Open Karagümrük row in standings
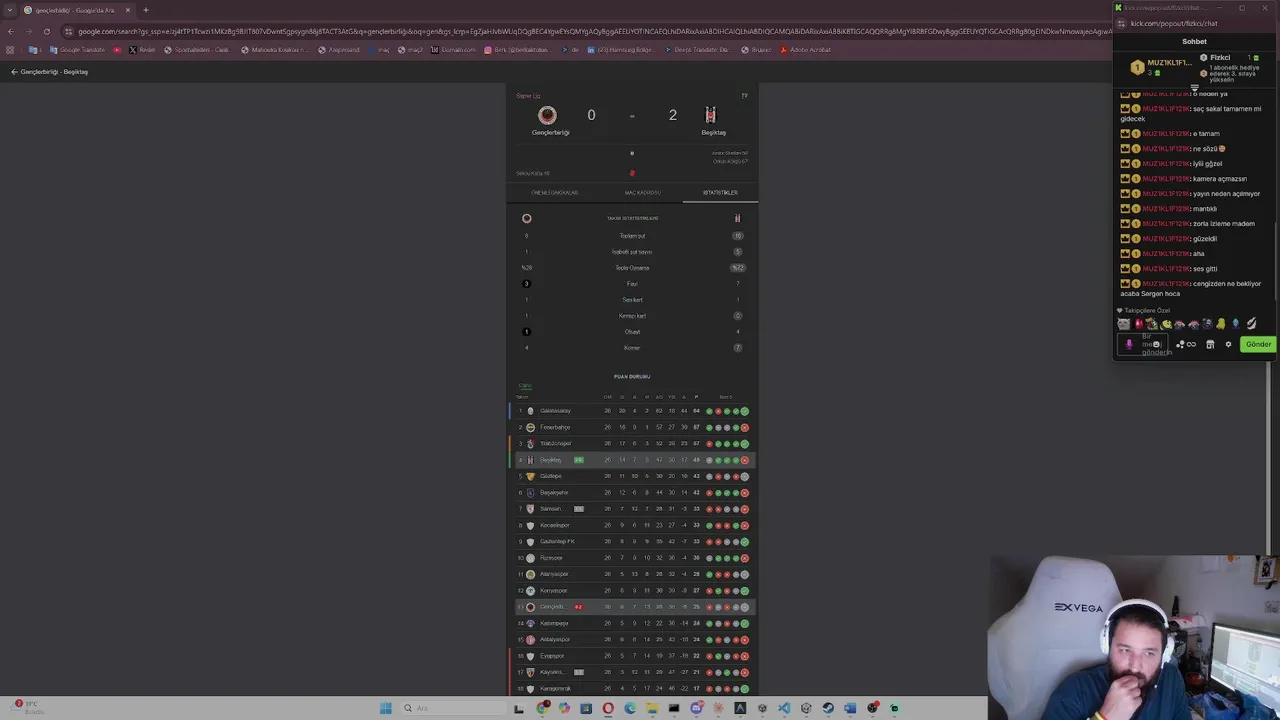1280x720 pixels. pyautogui.click(x=632, y=688)
